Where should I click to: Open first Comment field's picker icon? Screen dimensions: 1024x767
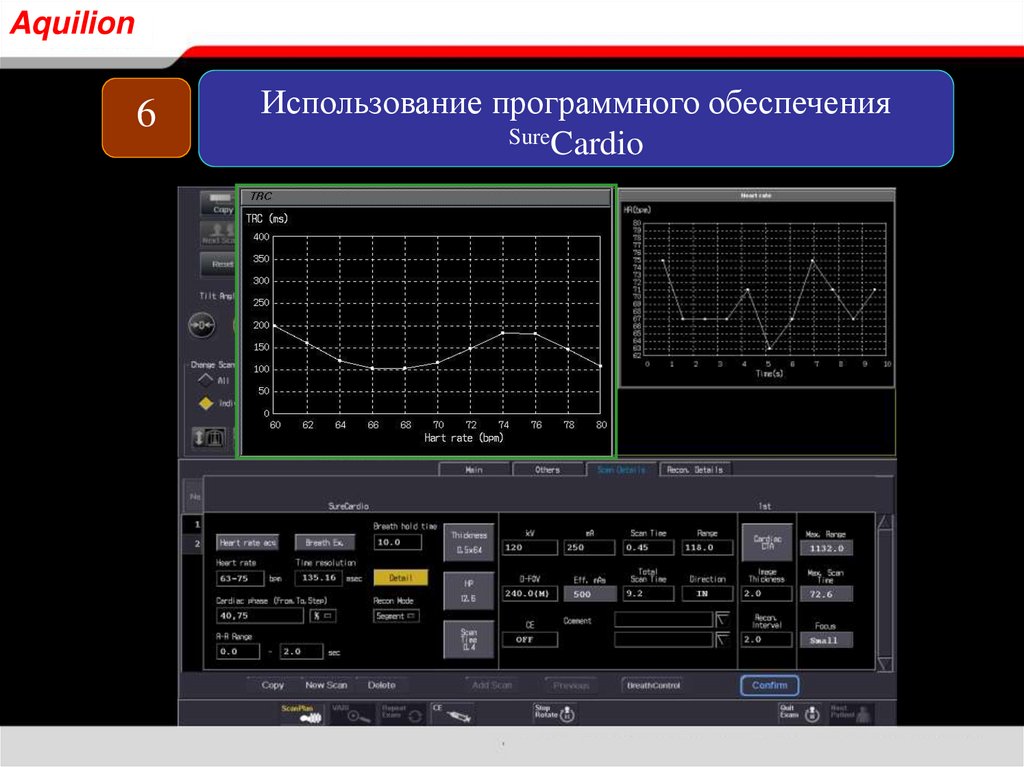722,619
